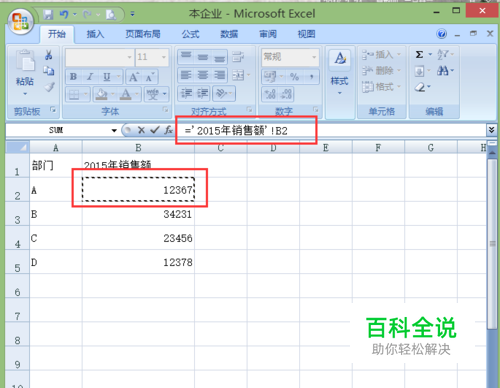Increase indent

(x=203, y=94)
